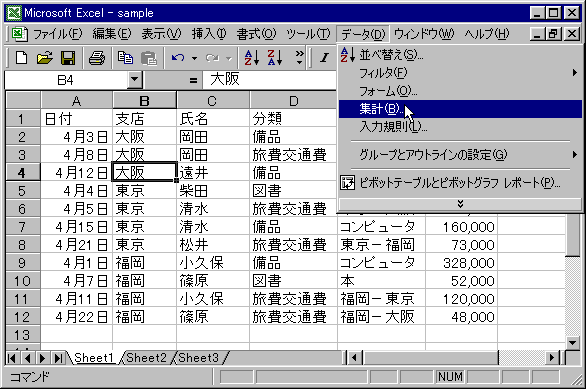This screenshot has width=586, height=389.
Task: Choose 集計(B) in Data menu
Action: 460,109
